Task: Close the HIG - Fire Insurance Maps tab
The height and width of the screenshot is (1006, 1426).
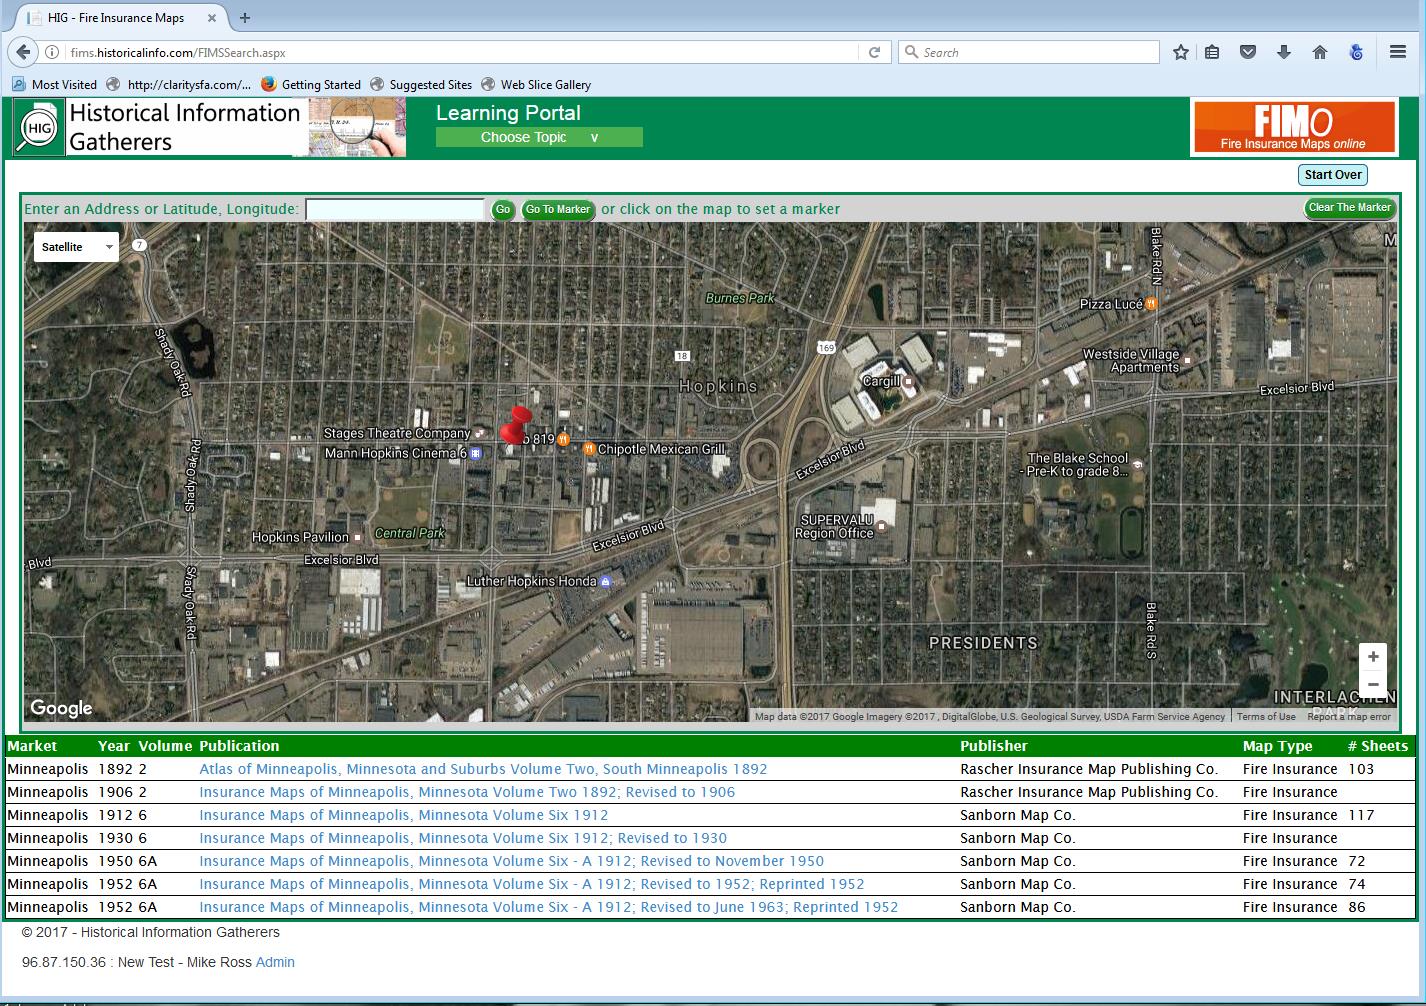Action: 212,17
